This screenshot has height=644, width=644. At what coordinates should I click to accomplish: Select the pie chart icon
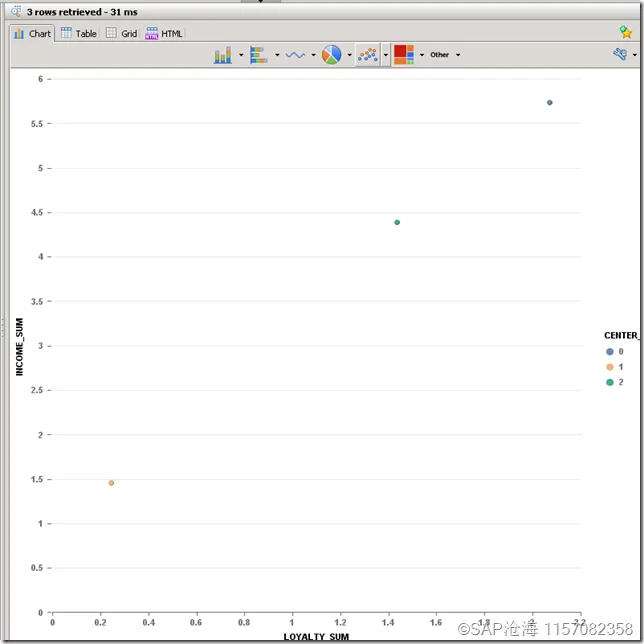(x=331, y=55)
